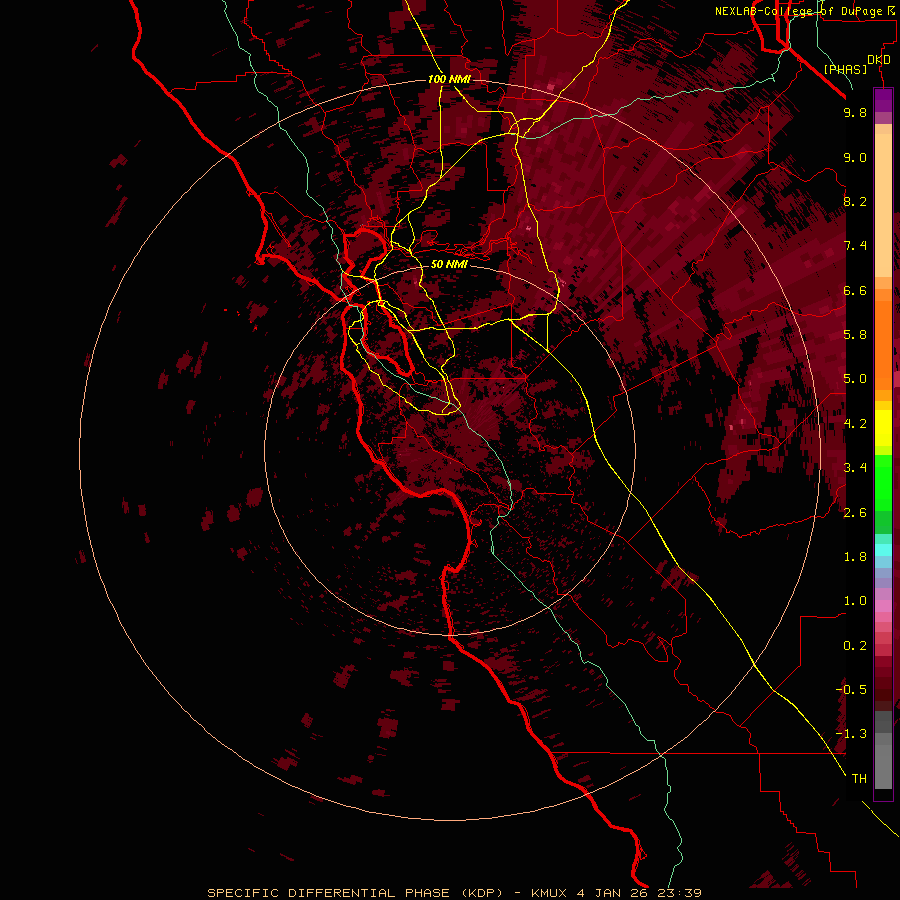Click the 9.0 value on the scale
This screenshot has width=900, height=900.
(855, 157)
